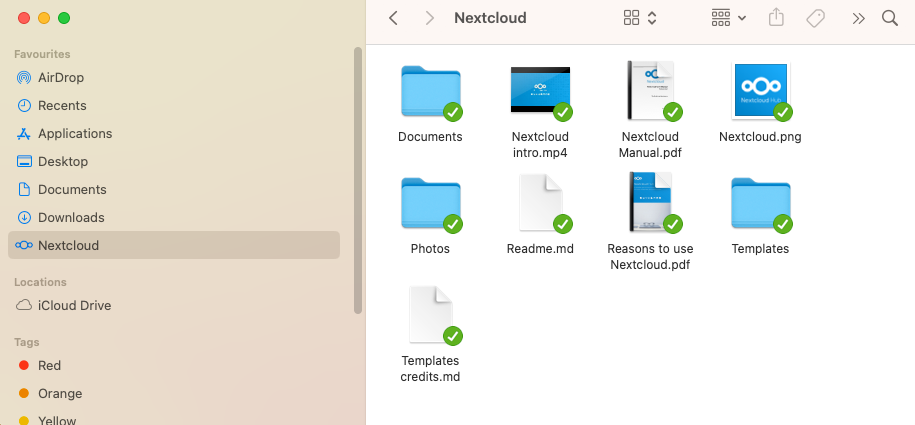
Task: Open Downloads in the sidebar
Action: point(174,218)
